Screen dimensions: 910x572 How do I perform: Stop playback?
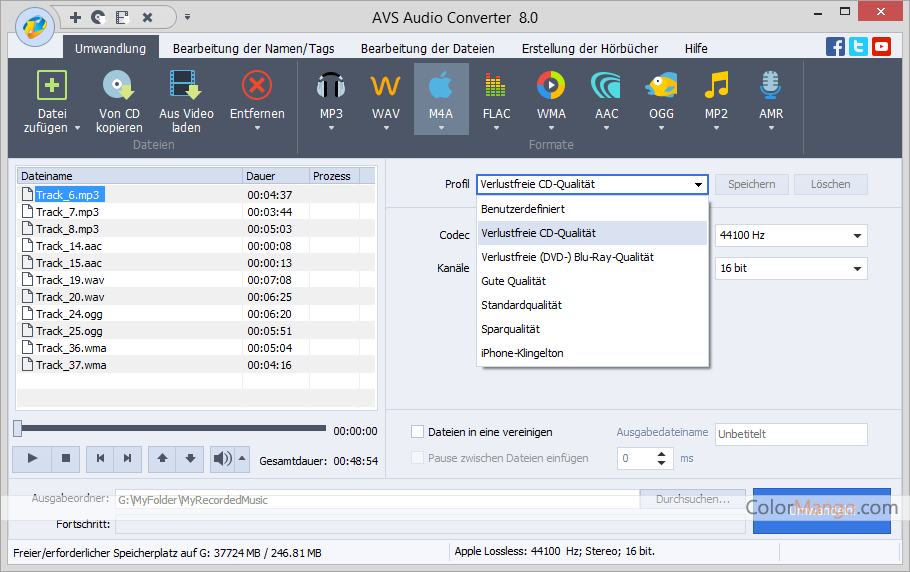coord(66,458)
